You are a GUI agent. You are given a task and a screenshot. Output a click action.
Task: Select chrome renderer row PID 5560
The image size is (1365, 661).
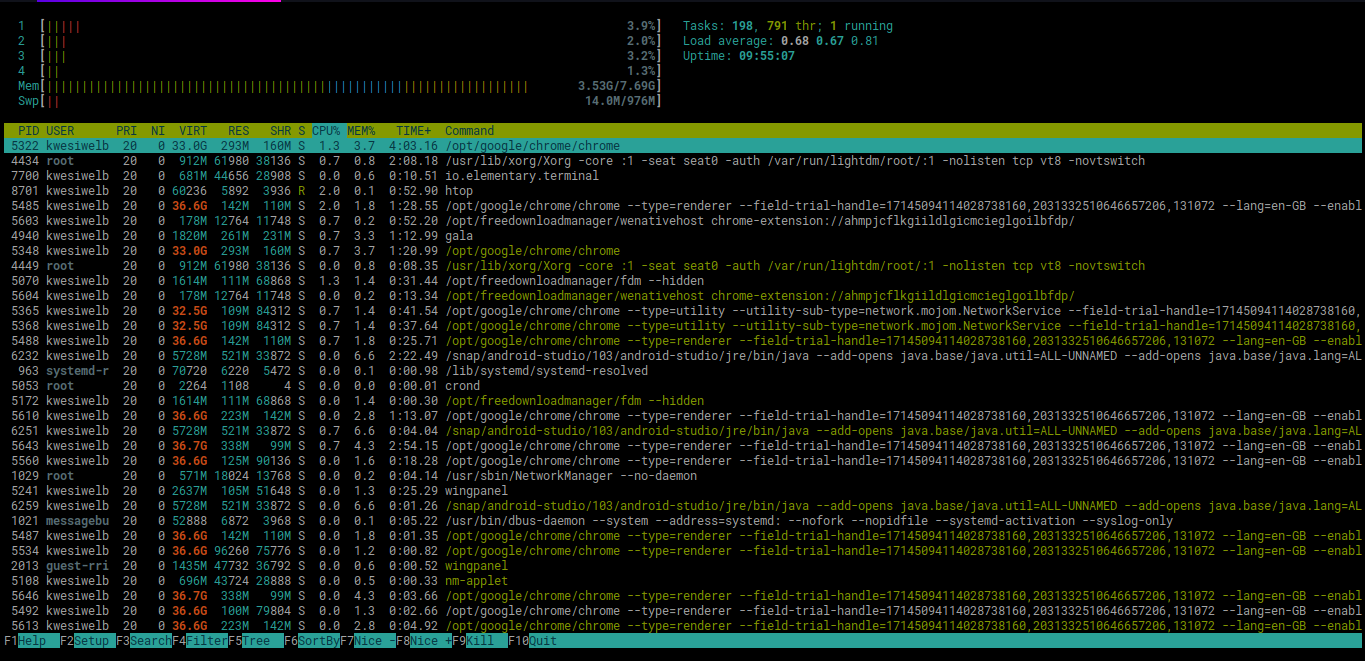click(682, 461)
